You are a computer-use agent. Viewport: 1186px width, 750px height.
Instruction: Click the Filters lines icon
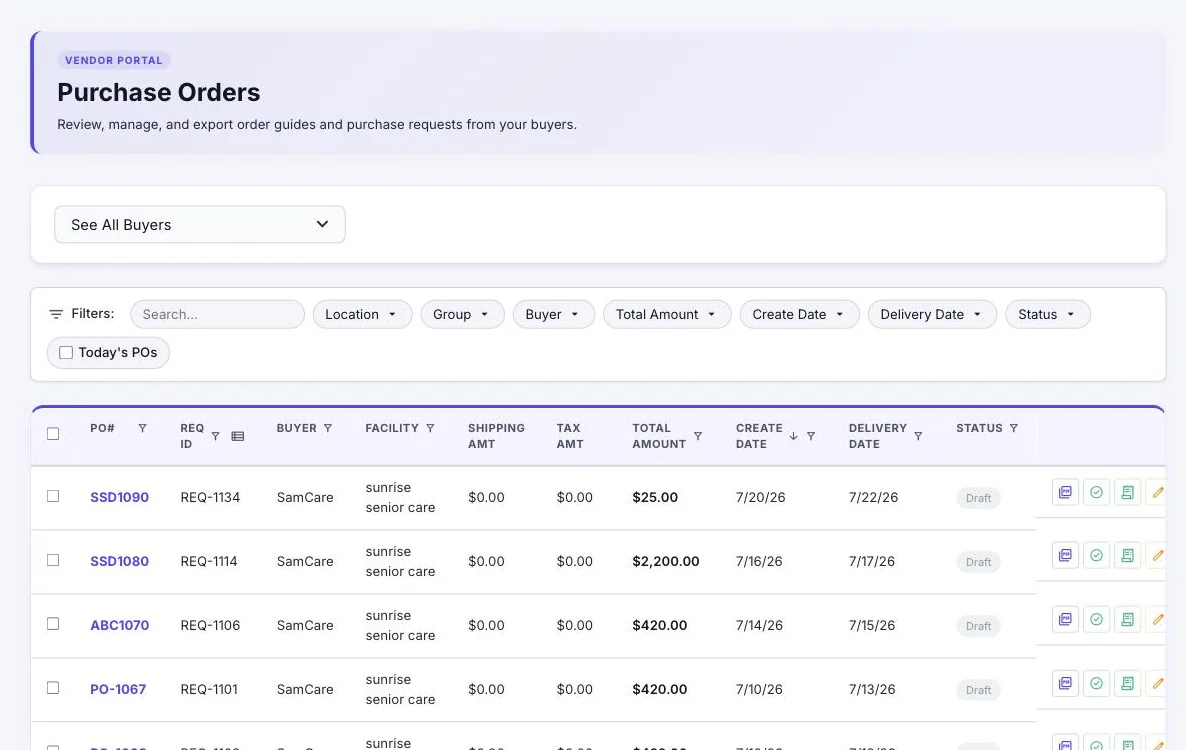56,314
